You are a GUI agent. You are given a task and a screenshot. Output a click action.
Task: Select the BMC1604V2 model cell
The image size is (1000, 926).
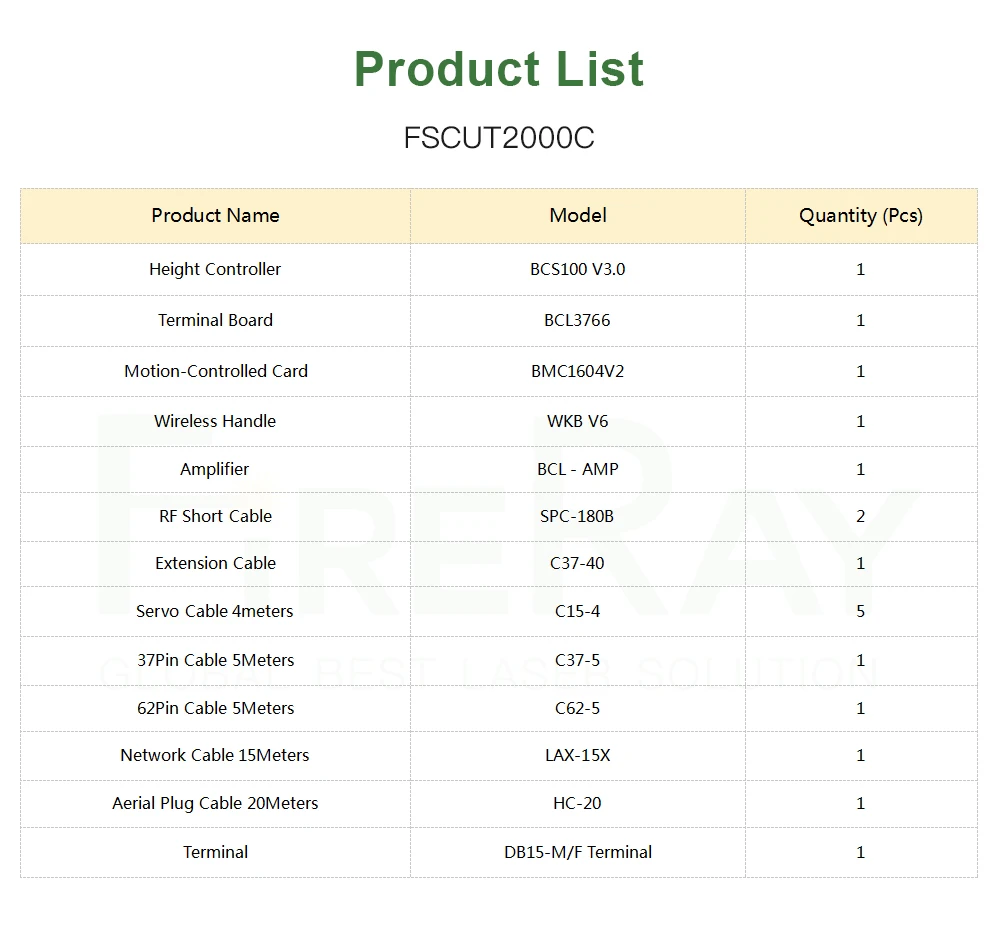point(578,371)
